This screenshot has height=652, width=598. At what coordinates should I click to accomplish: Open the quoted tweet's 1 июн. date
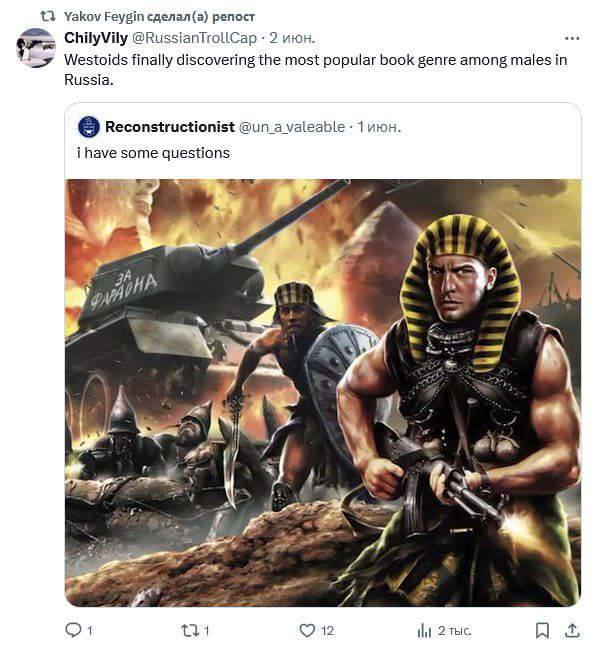[379, 127]
